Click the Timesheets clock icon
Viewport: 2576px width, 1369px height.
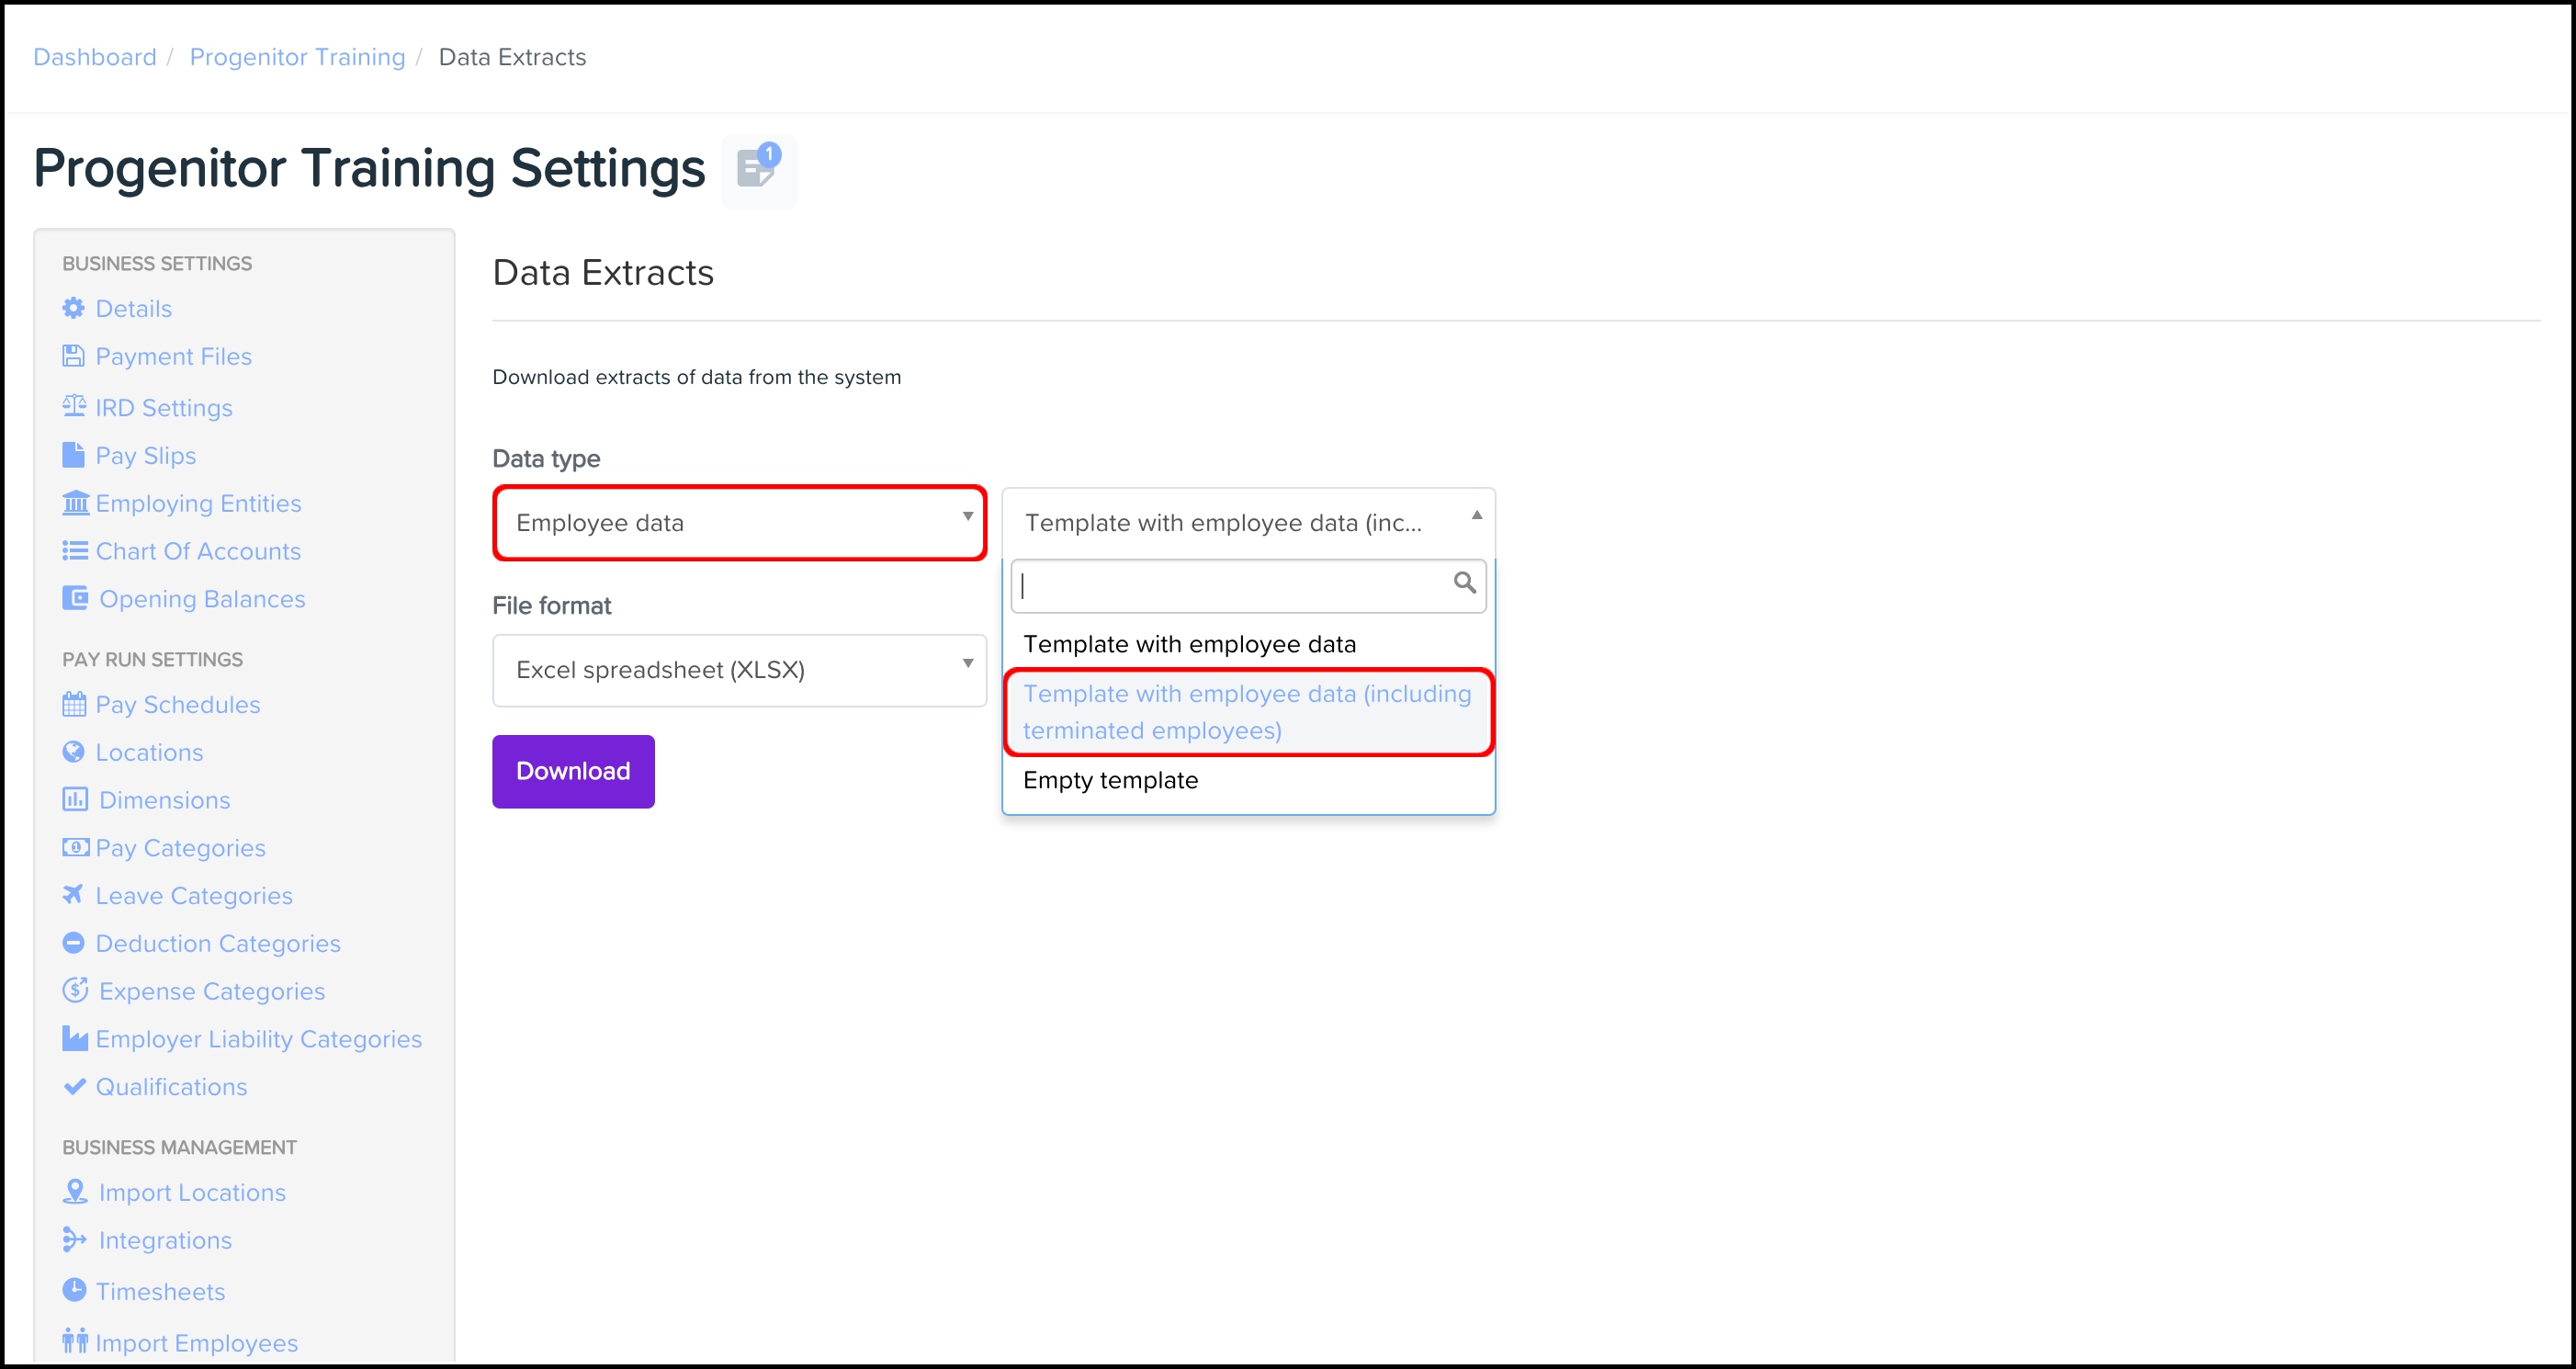click(x=74, y=1290)
